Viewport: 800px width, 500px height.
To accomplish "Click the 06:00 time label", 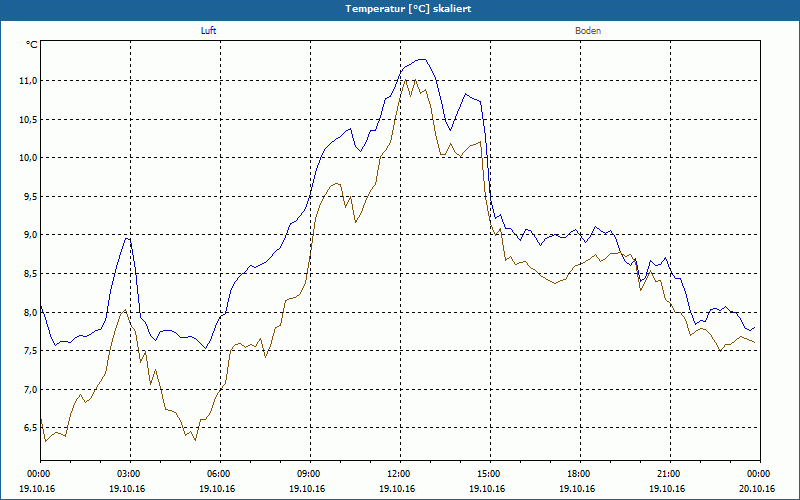I will [x=220, y=474].
